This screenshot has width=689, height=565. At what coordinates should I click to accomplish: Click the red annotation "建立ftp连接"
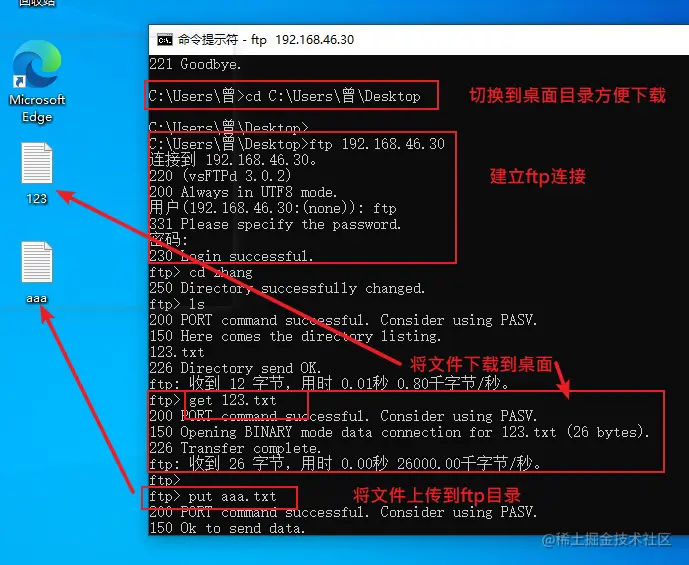click(x=538, y=177)
